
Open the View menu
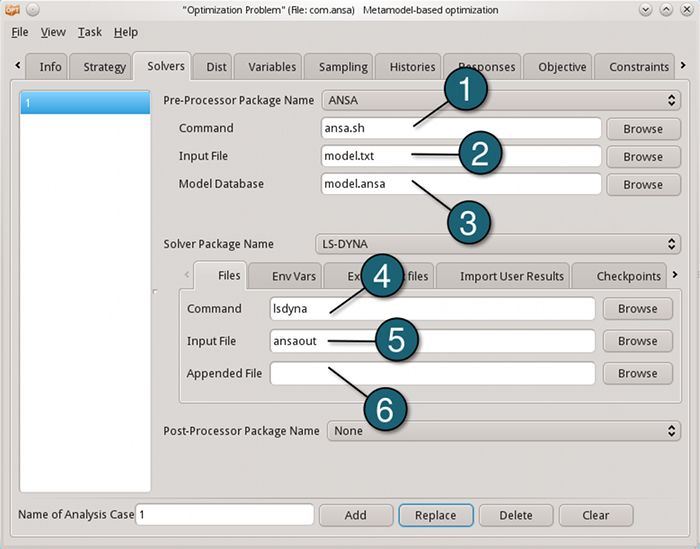[x=53, y=32]
